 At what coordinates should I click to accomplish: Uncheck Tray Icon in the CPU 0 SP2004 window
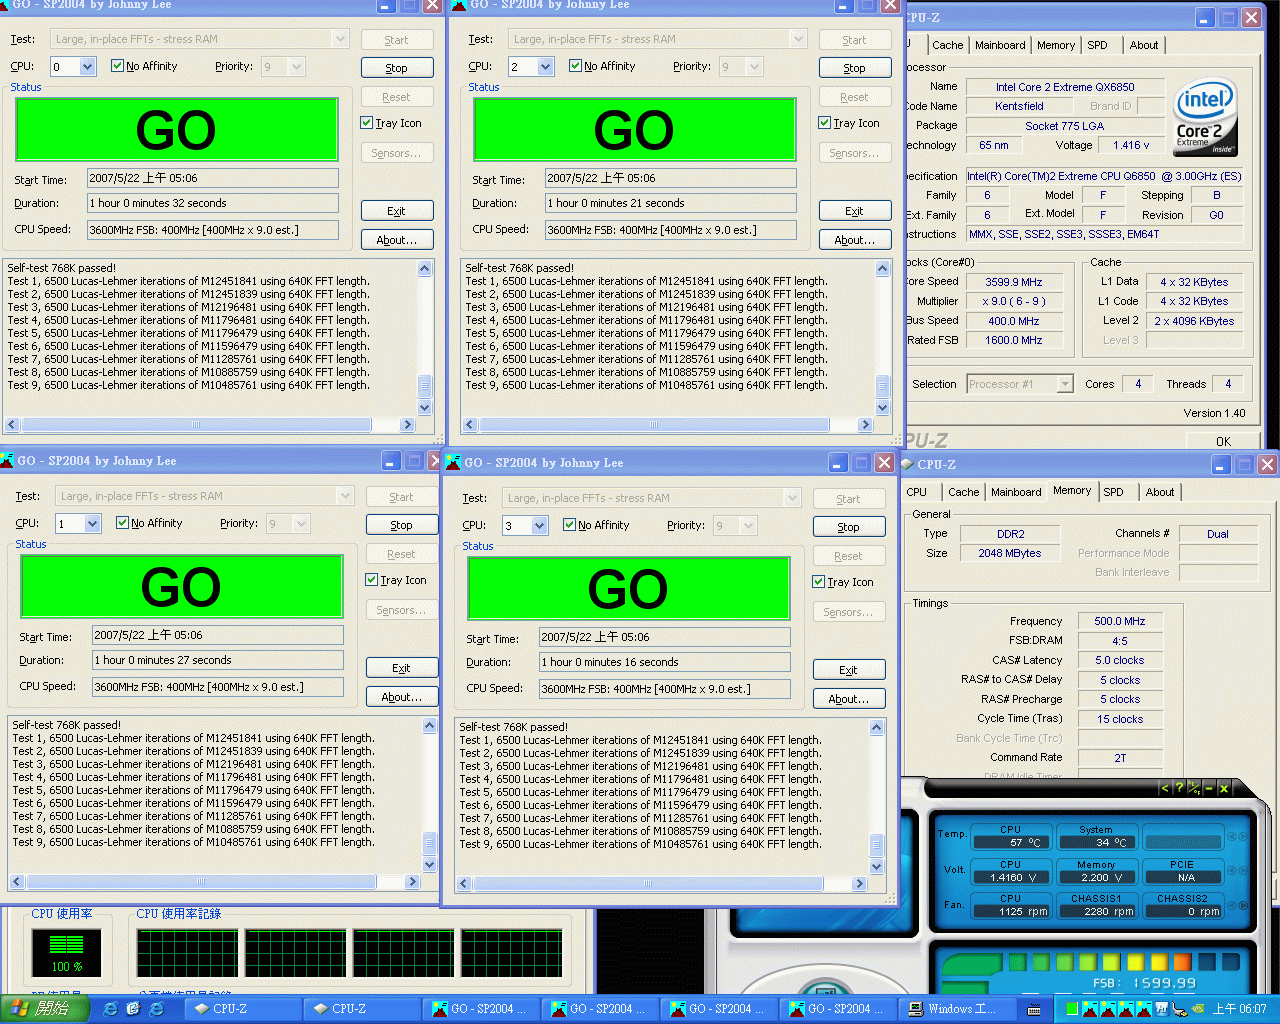[366, 123]
